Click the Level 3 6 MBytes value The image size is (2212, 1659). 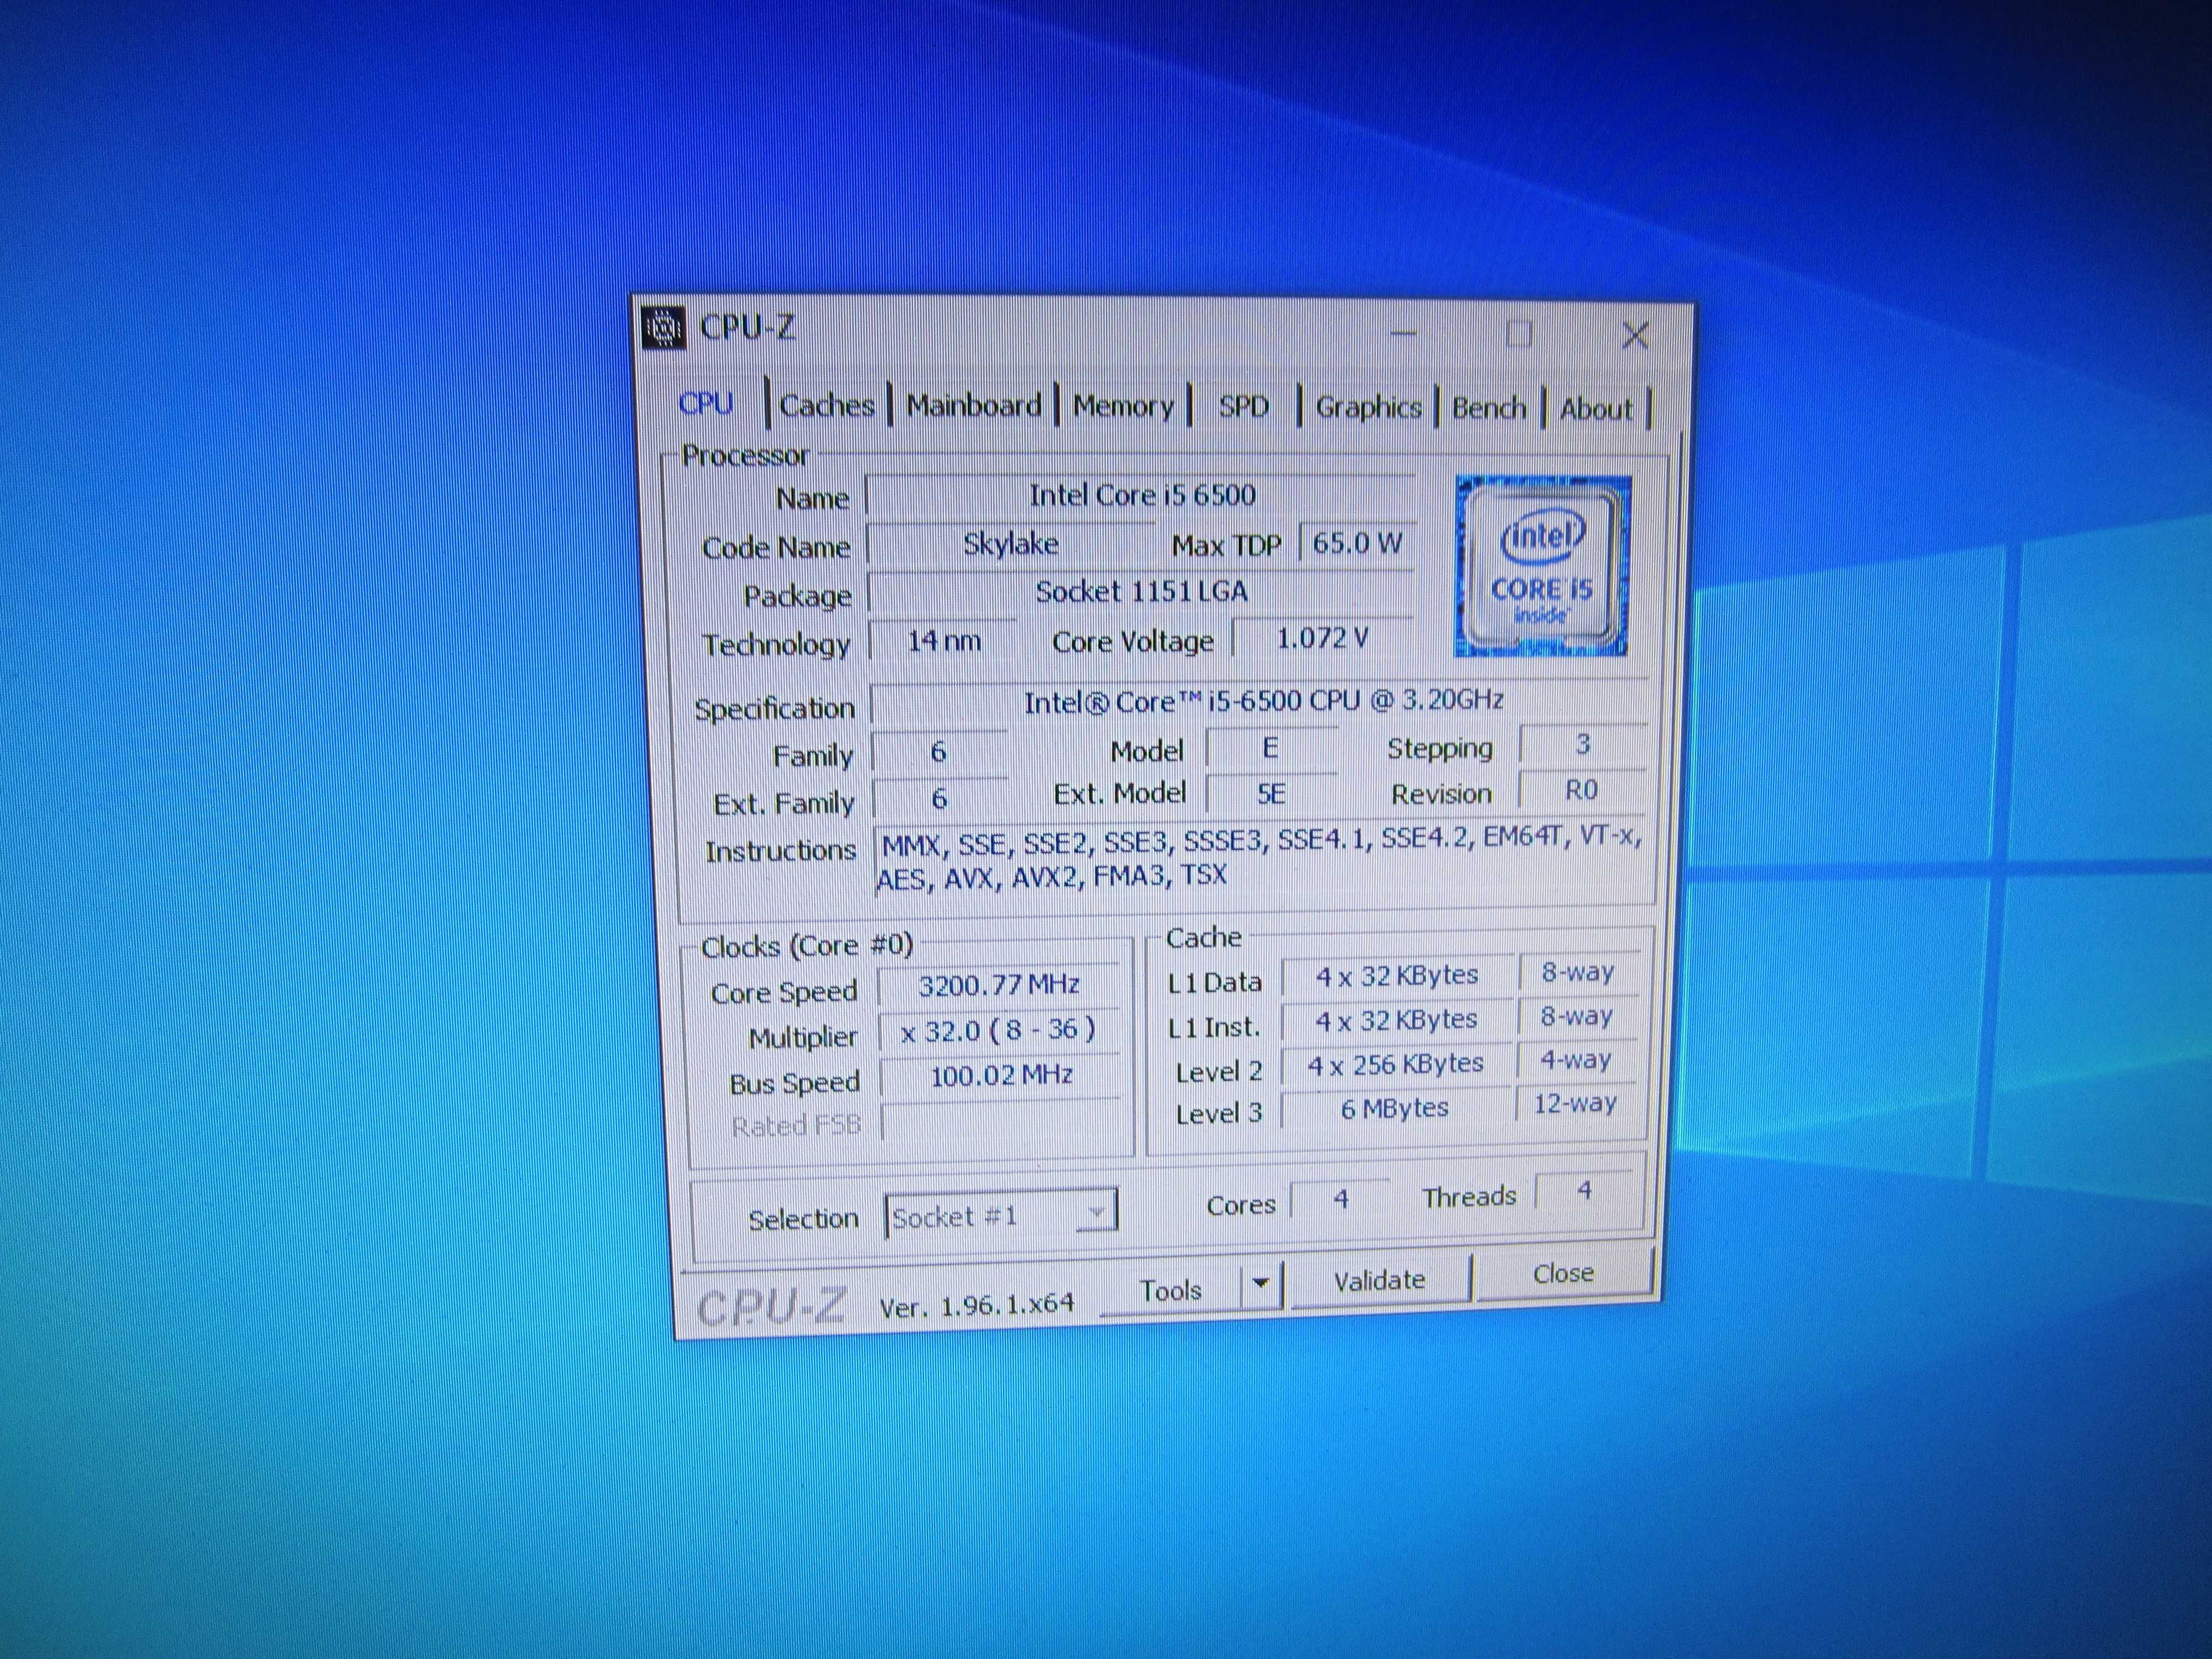tap(1397, 1108)
